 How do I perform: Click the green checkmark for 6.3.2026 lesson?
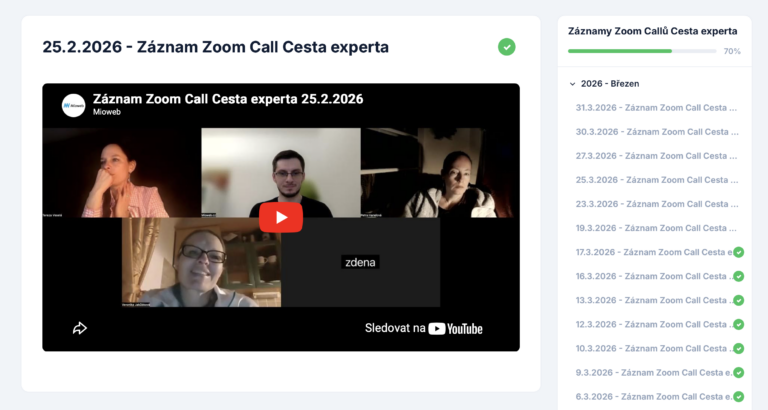tap(739, 396)
